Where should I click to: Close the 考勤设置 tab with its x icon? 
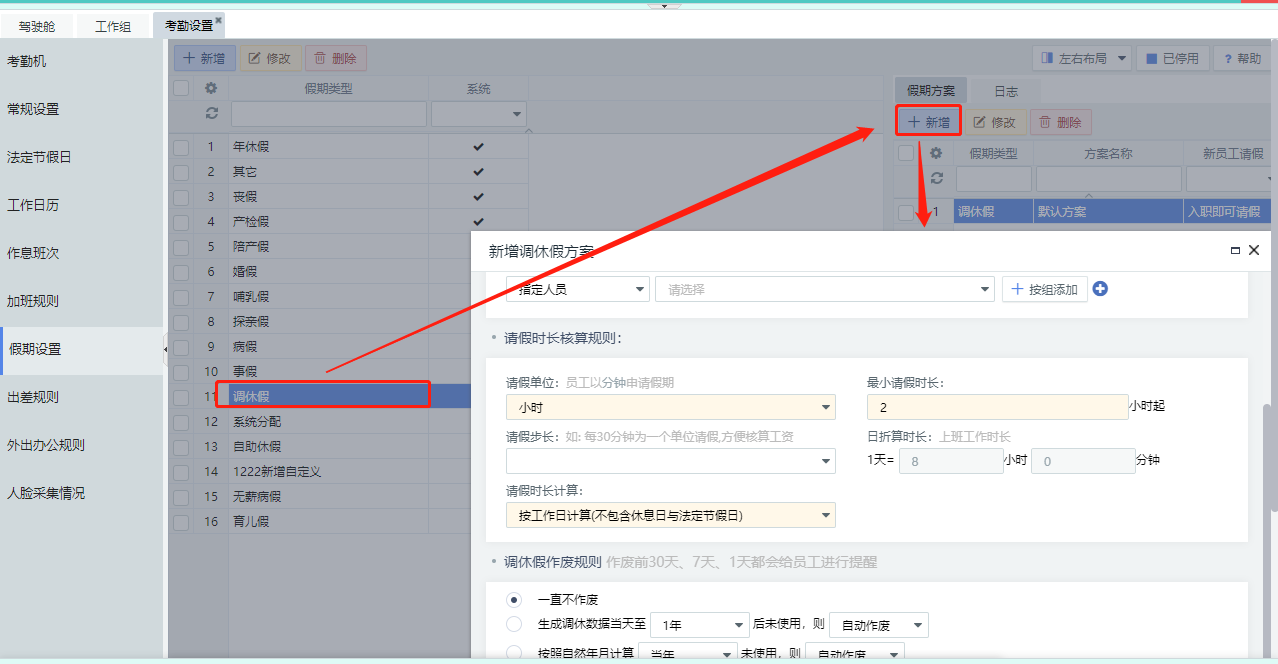[x=219, y=20]
